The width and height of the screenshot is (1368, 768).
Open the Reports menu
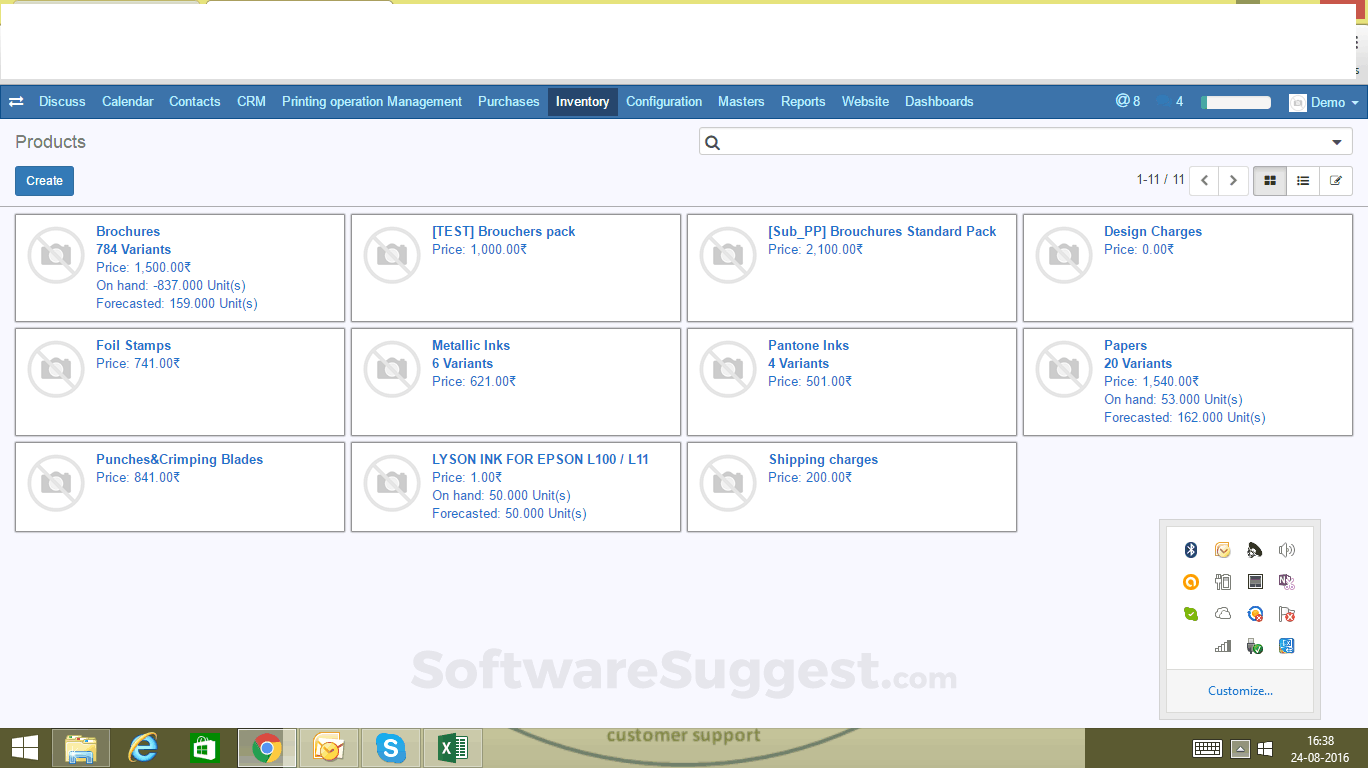coord(803,101)
